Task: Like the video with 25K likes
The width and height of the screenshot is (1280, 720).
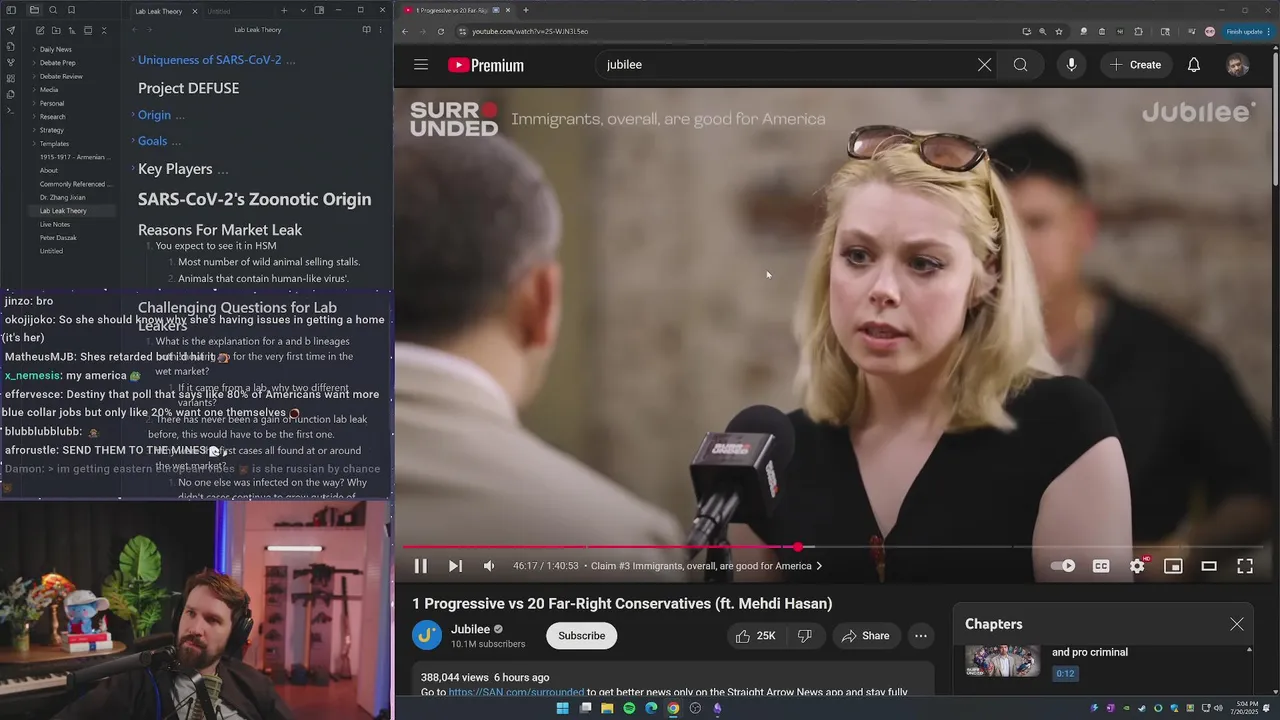Action: (755, 636)
